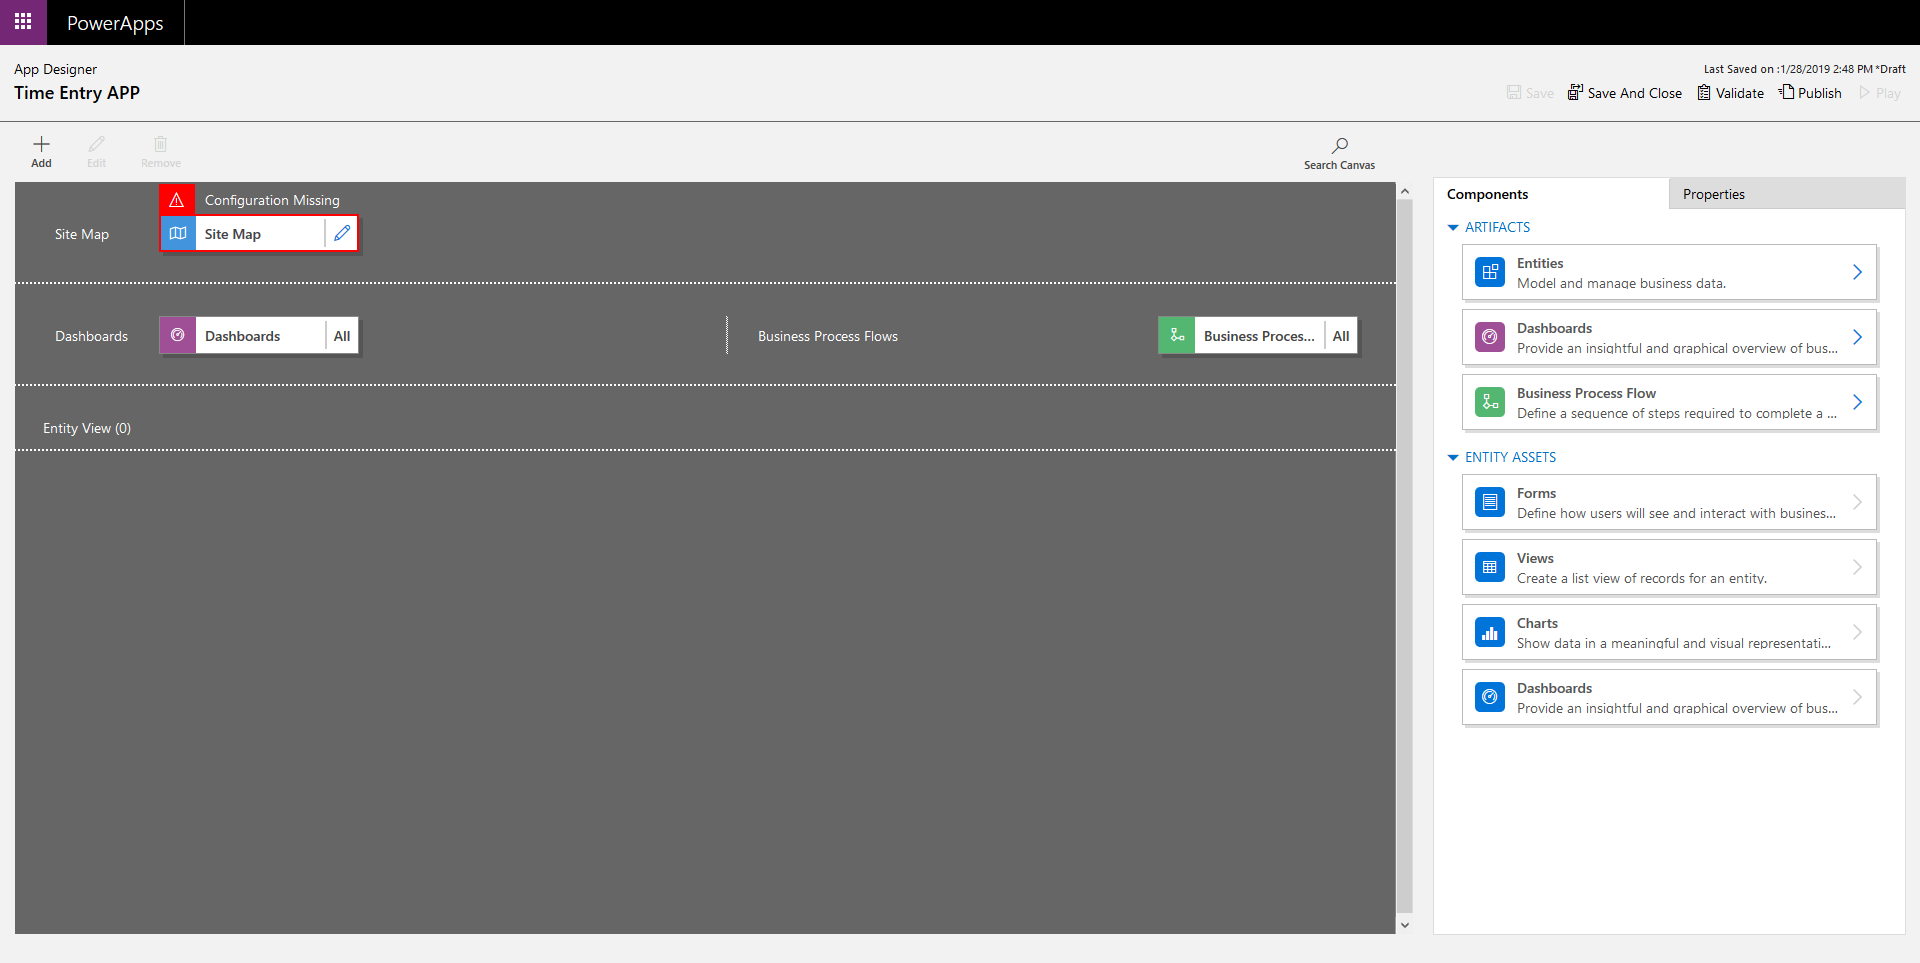Click the pencil icon next to Site Map
1920x963 pixels.
coord(342,233)
